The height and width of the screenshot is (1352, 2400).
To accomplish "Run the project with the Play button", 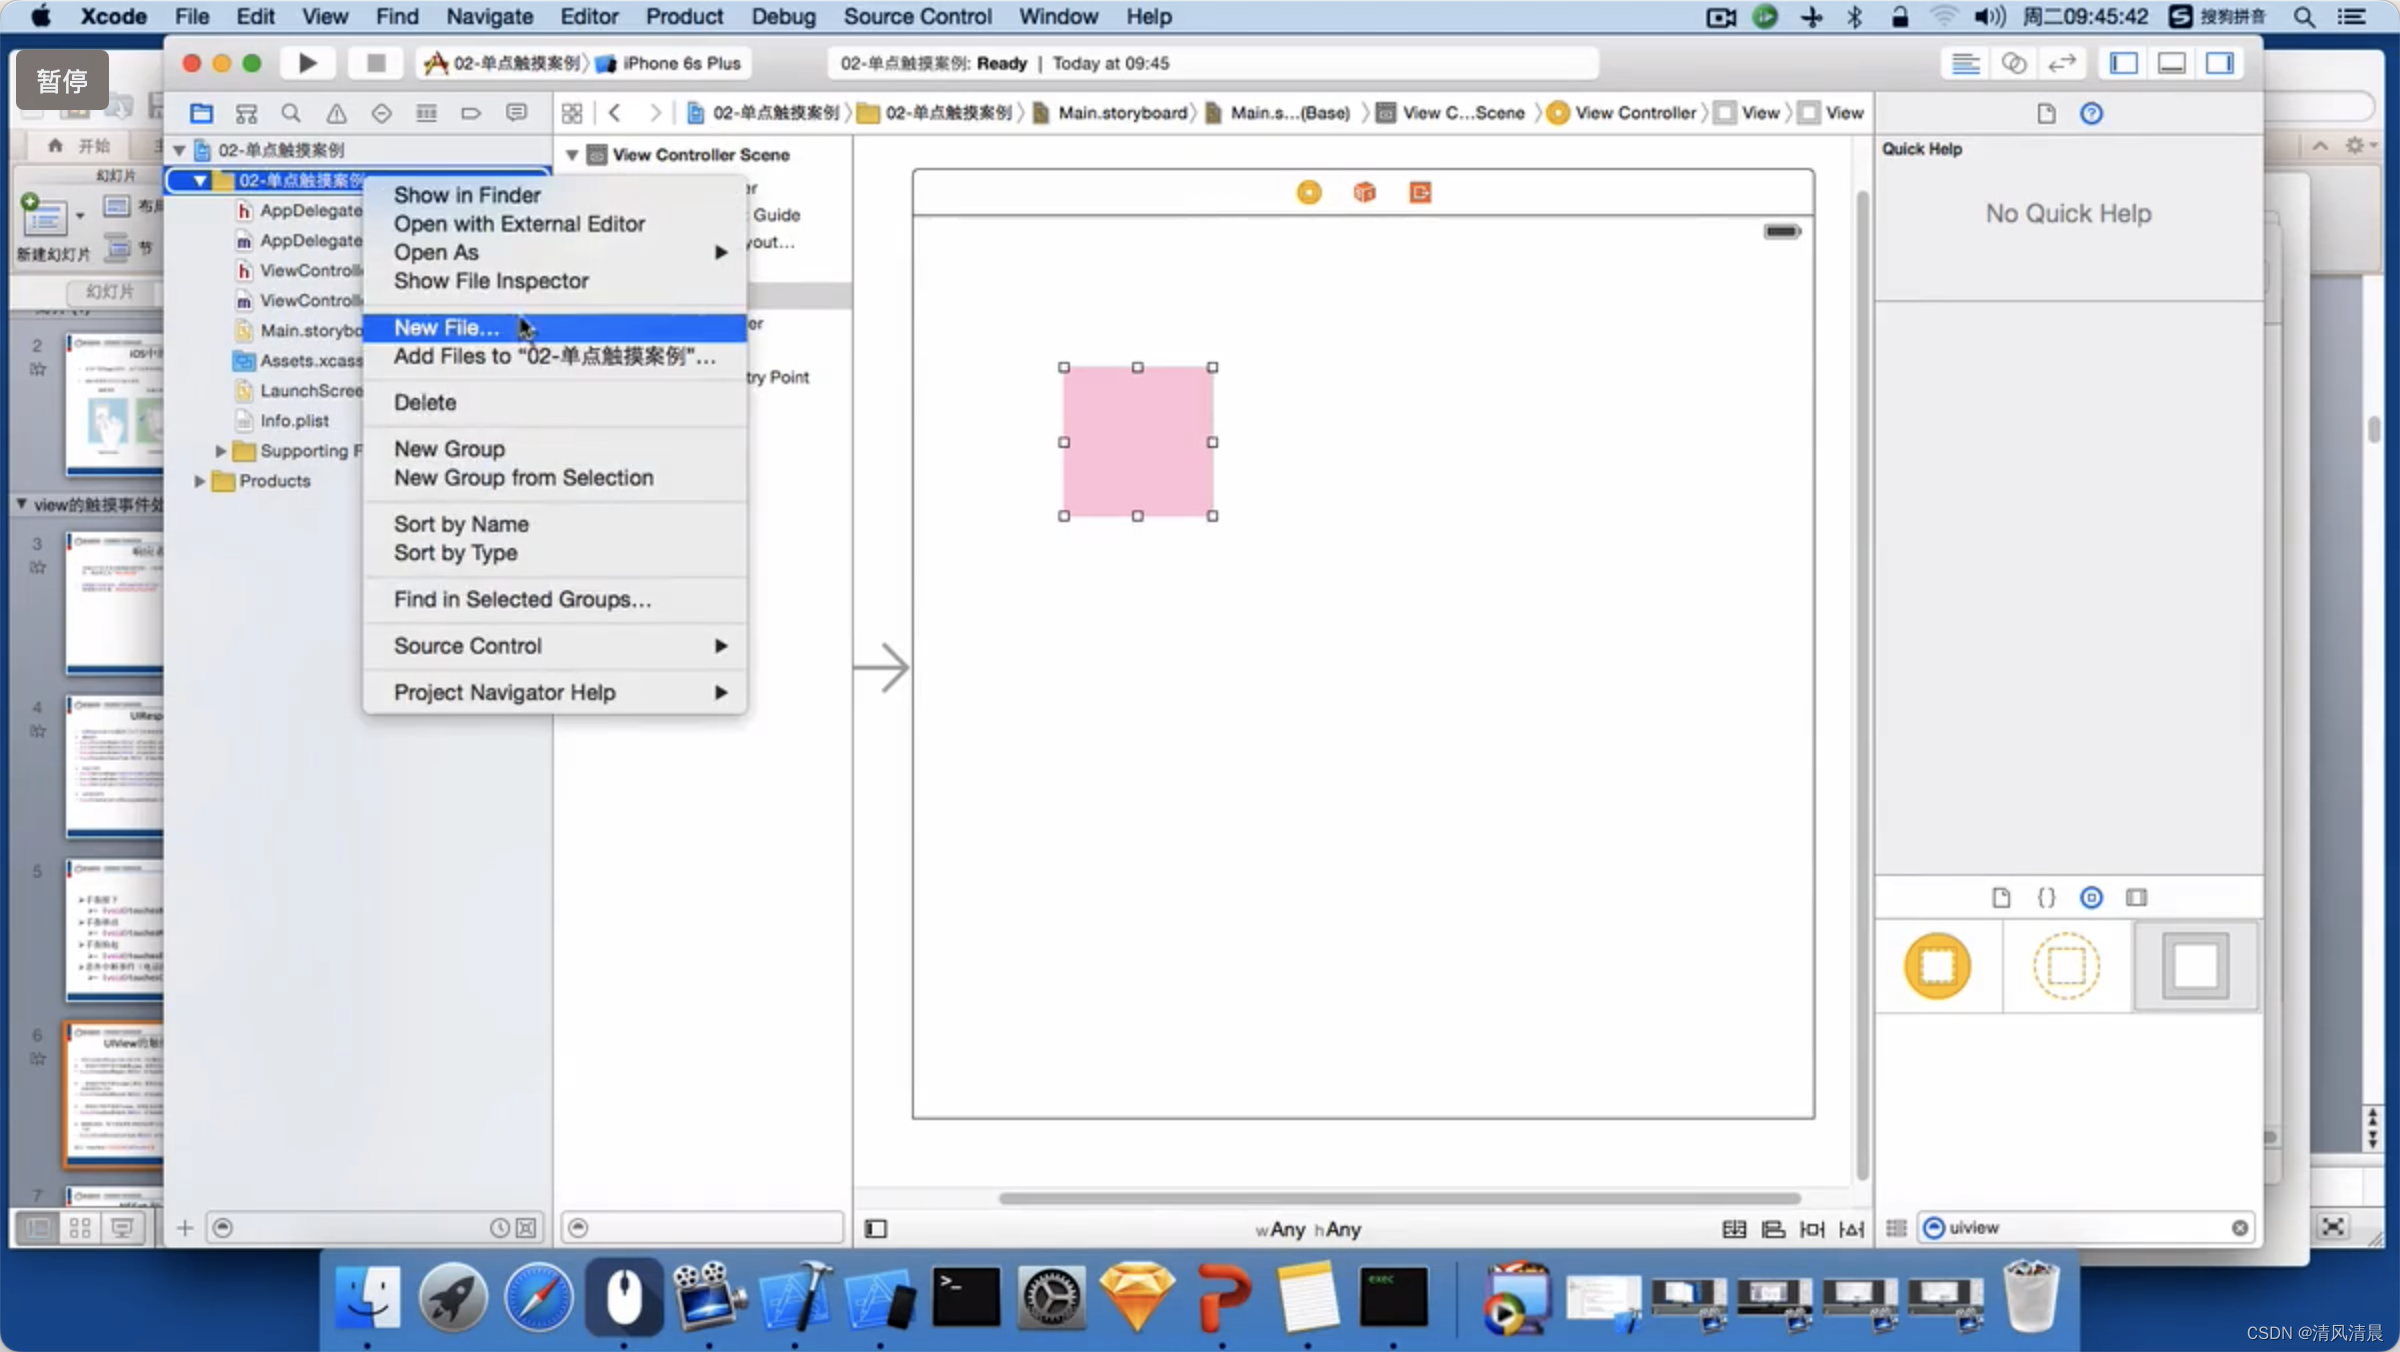I will click(x=307, y=63).
